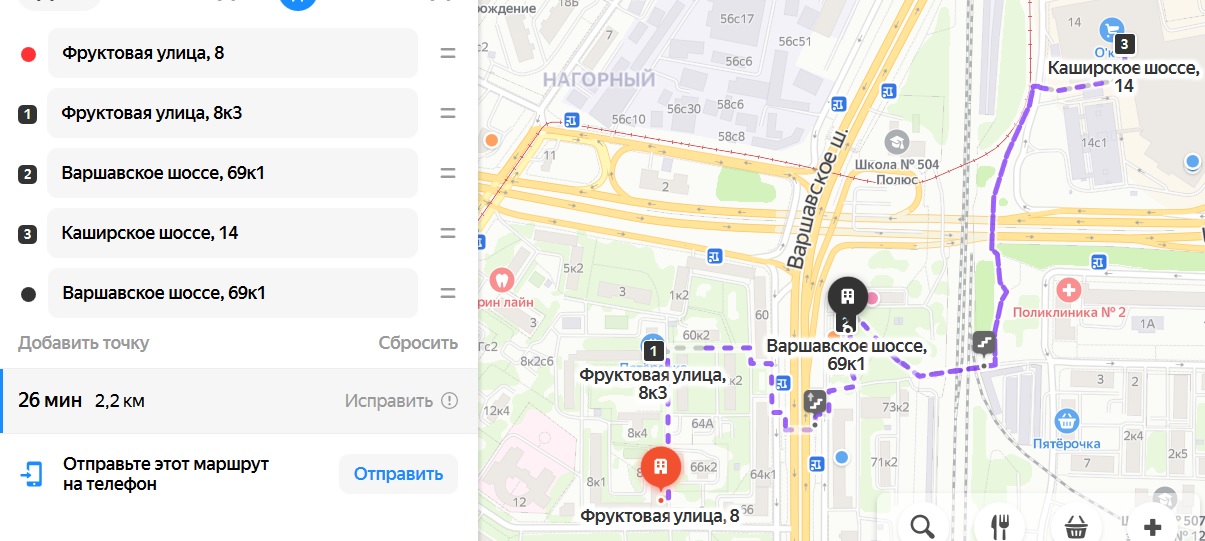Click the Исправить link
This screenshot has height=541, width=1205.
[389, 401]
